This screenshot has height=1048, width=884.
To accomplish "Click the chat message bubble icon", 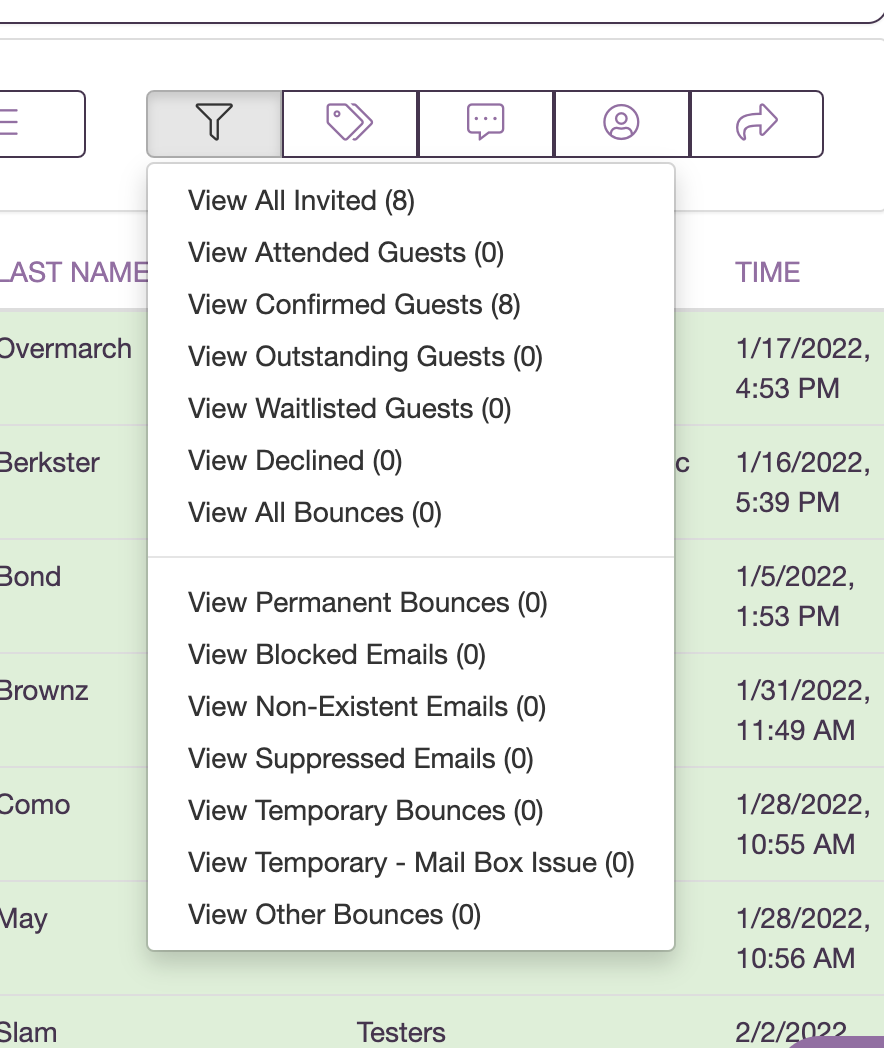I will (x=486, y=123).
